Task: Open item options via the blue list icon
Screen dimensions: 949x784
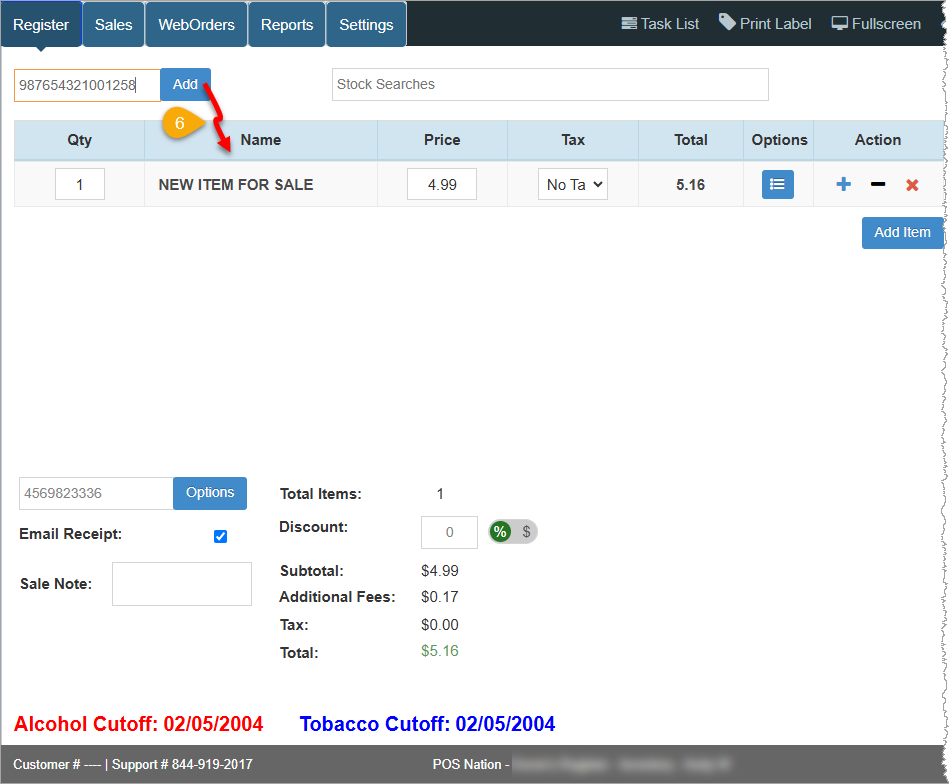Action: [777, 184]
